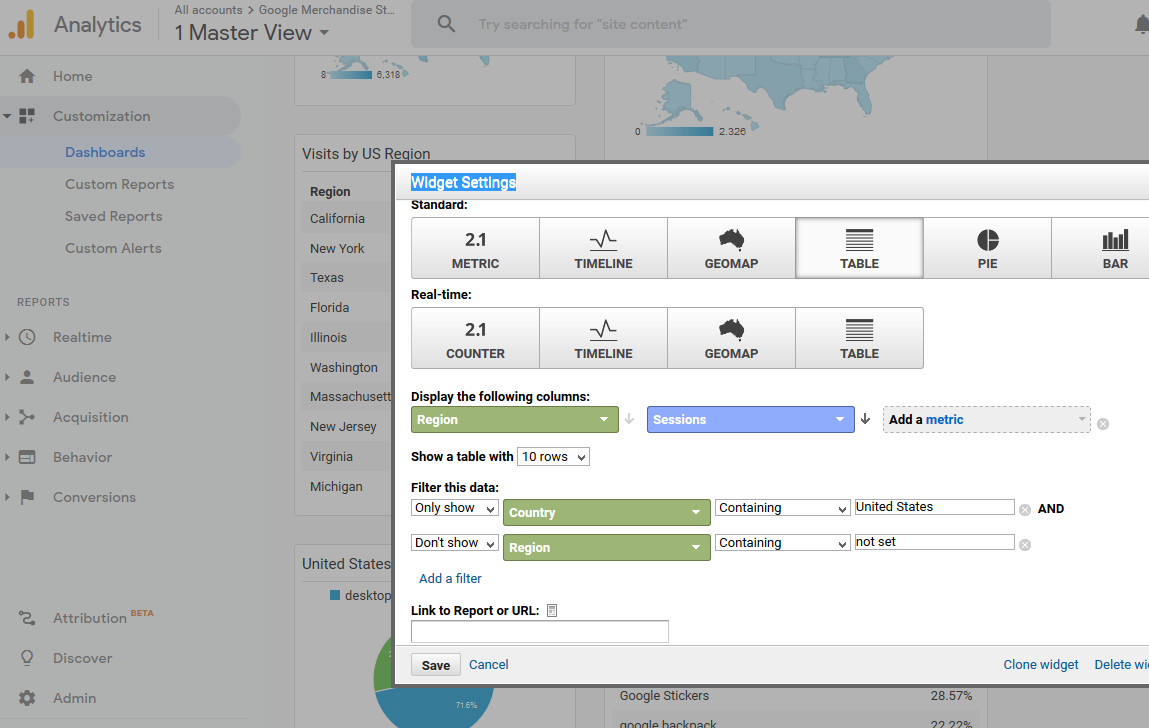The image size is (1149, 728).
Task: Click the Behavior window icon
Action: click(x=27, y=457)
